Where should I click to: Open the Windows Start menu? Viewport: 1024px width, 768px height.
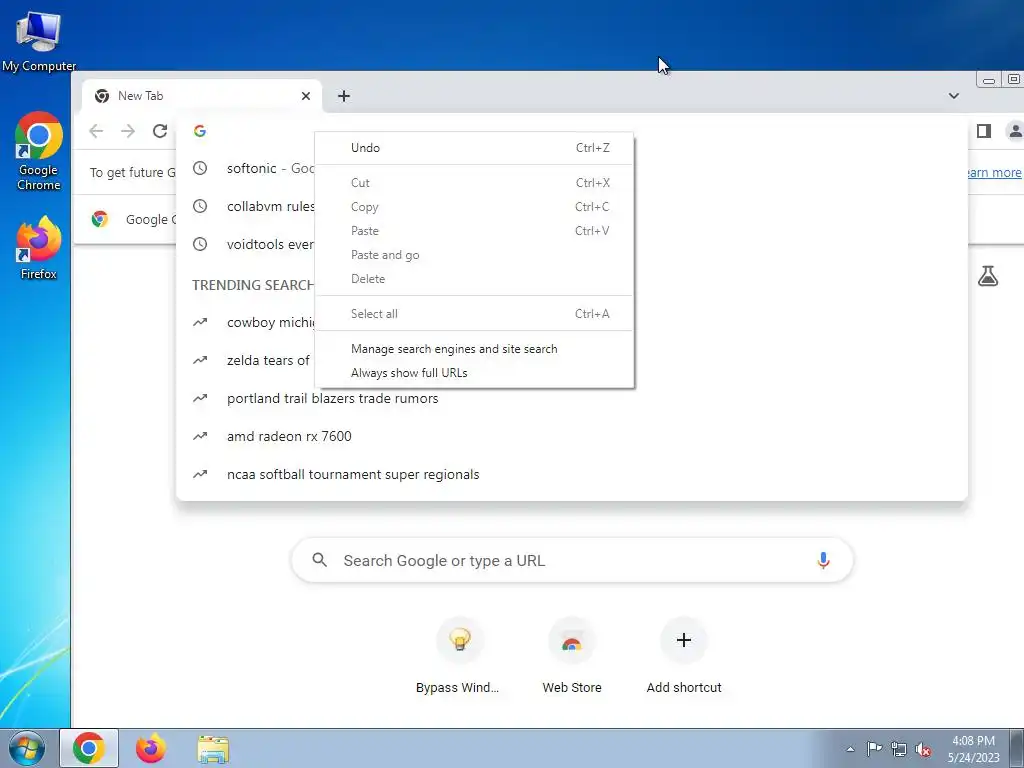[26, 748]
